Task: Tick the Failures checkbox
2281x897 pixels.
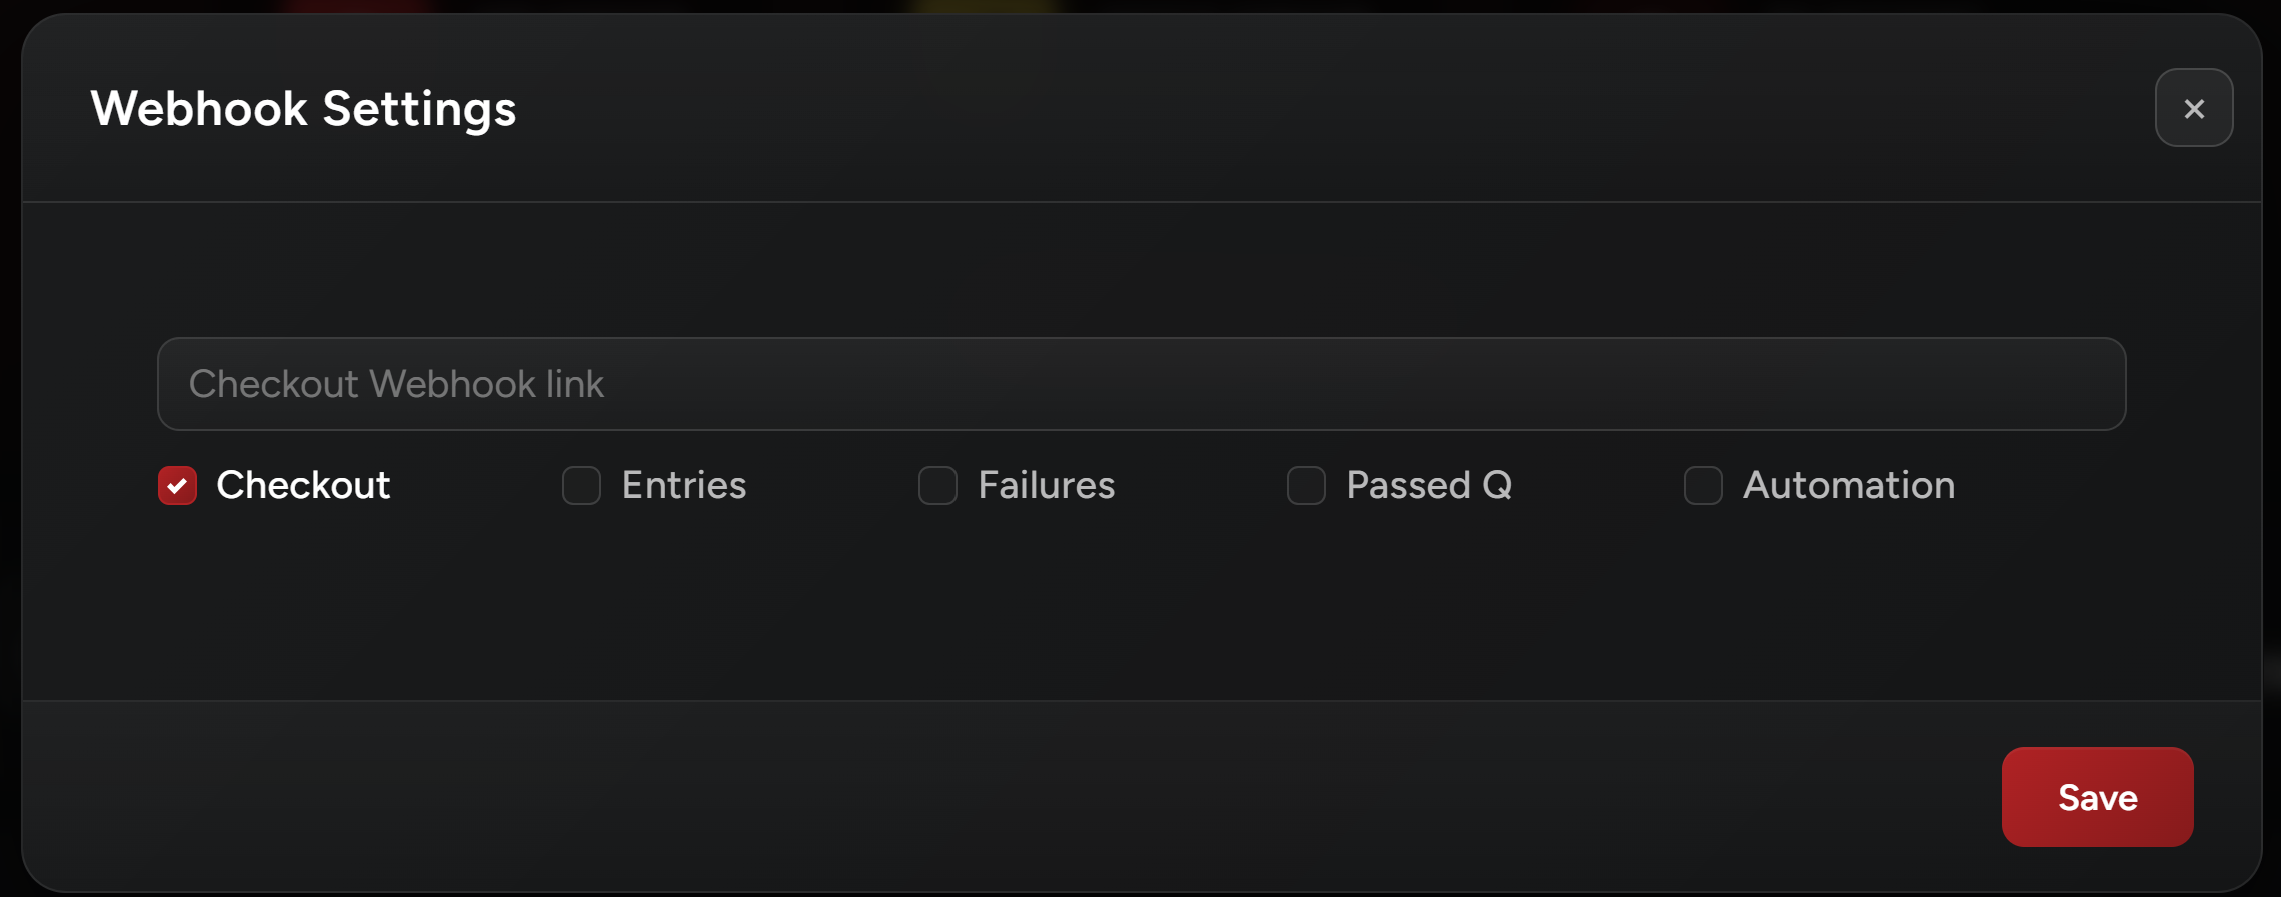Action: [x=937, y=486]
